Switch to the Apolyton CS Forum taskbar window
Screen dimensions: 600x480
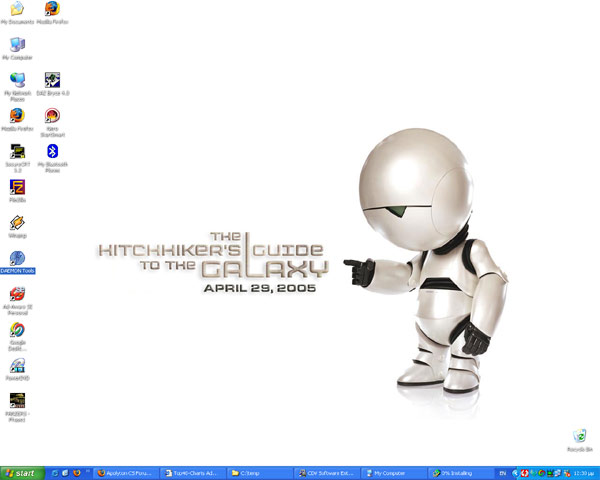pyautogui.click(x=127, y=472)
